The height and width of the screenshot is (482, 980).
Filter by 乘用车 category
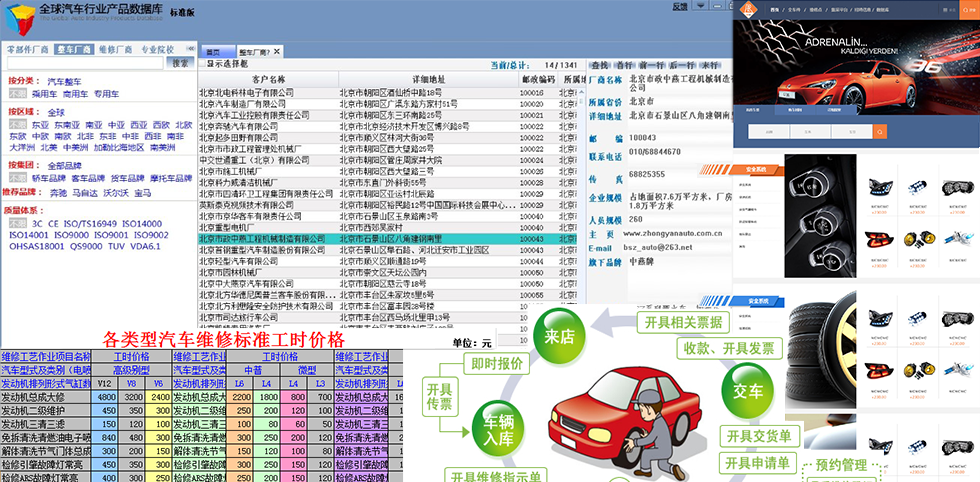click(44, 94)
